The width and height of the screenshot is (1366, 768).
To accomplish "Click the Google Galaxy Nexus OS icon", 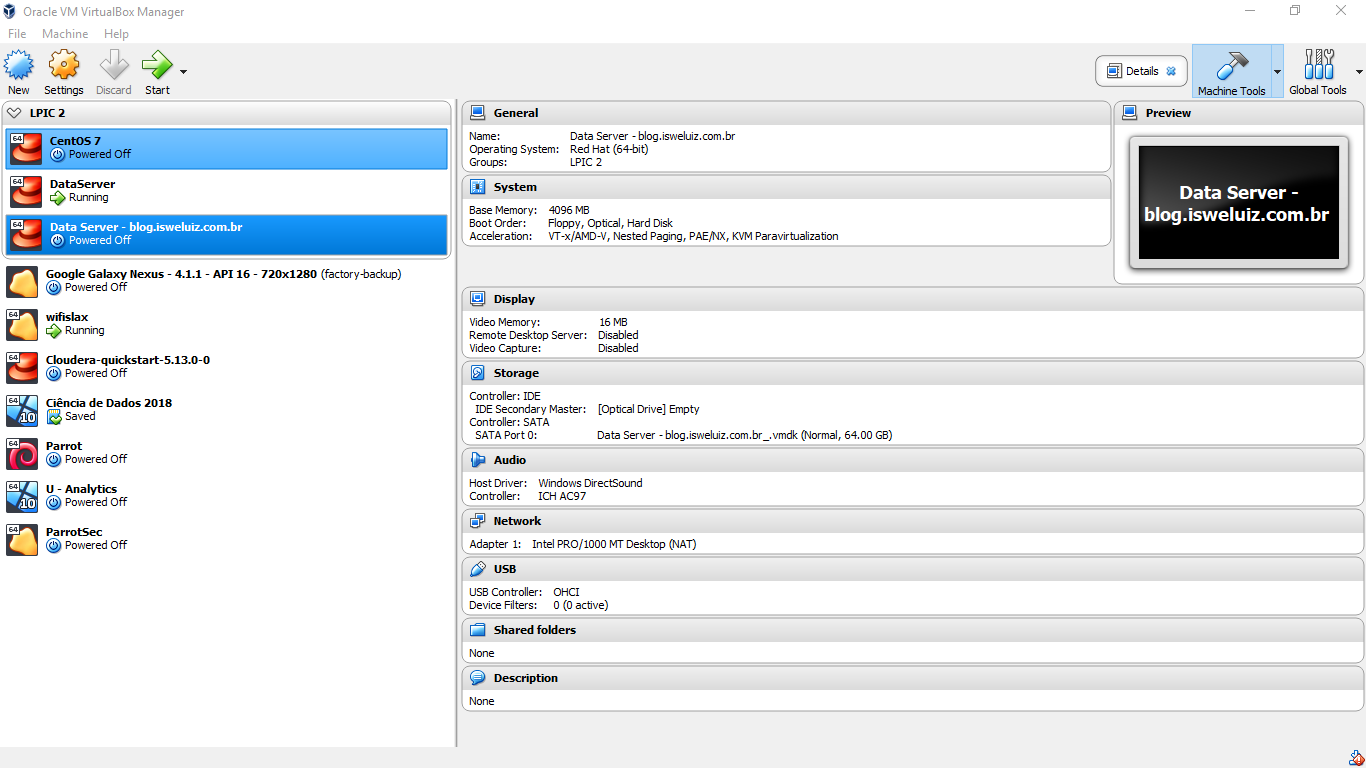I will [22, 282].
